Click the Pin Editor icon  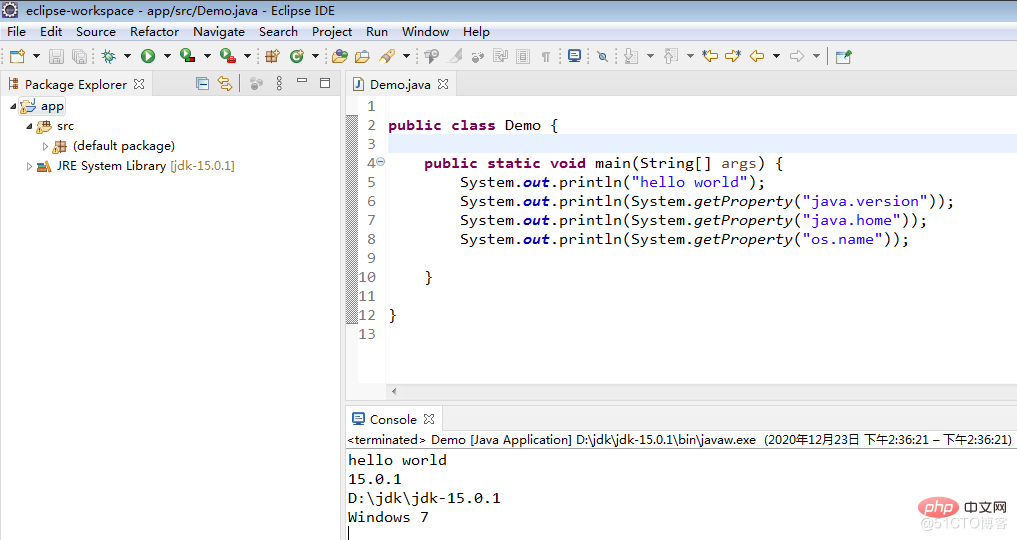click(x=843, y=56)
